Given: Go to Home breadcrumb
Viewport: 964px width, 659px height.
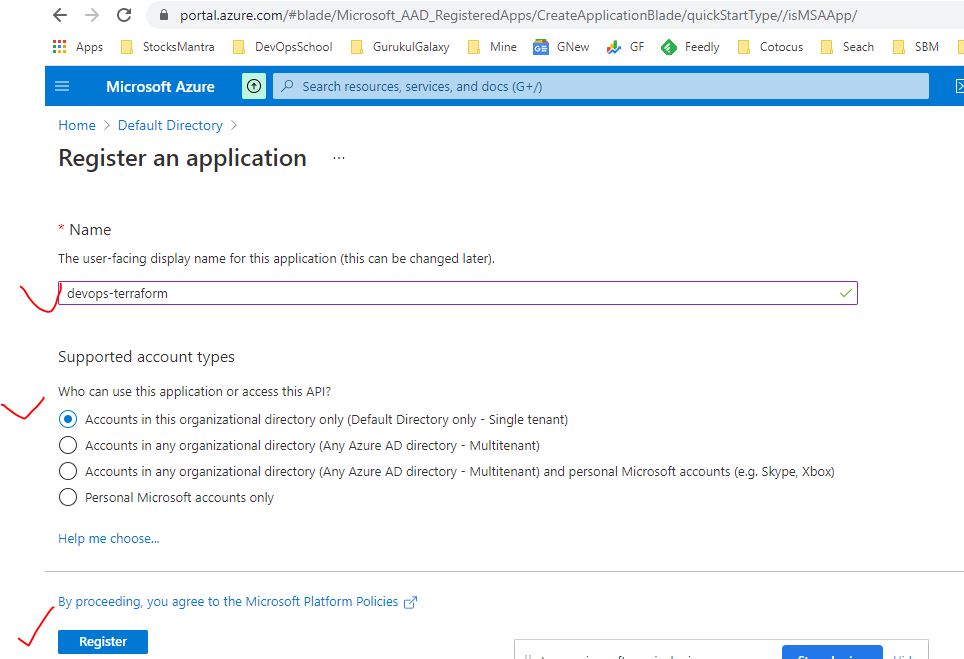Looking at the screenshot, I should point(77,126).
